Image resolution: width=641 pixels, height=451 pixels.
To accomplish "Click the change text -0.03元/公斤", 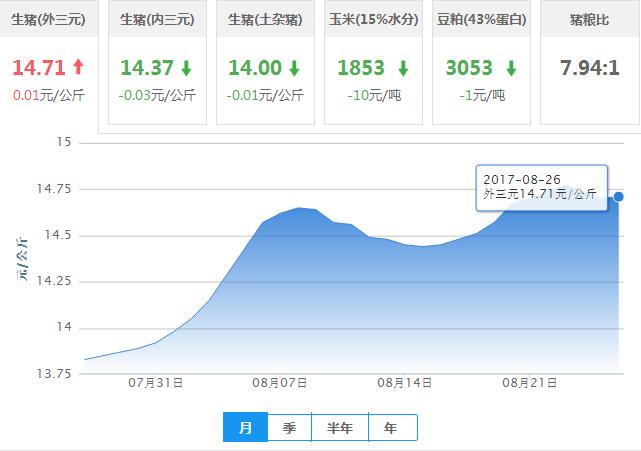I will tap(157, 96).
